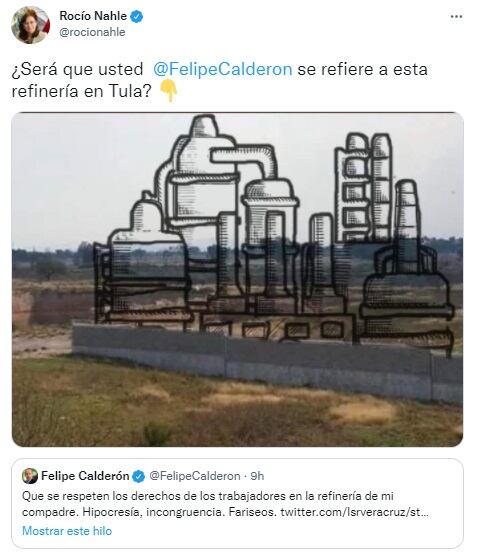Click the @rocionahle handle
The width and height of the screenshot is (477, 559).
[x=92, y=32]
